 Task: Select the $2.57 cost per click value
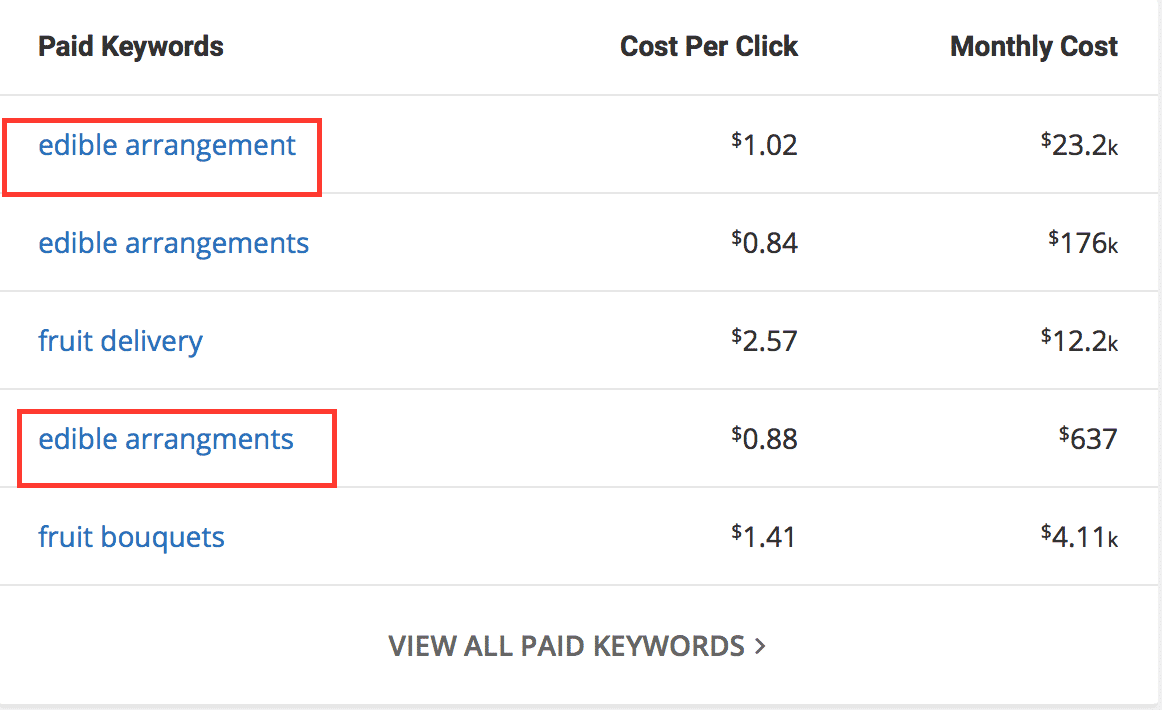[x=764, y=340]
